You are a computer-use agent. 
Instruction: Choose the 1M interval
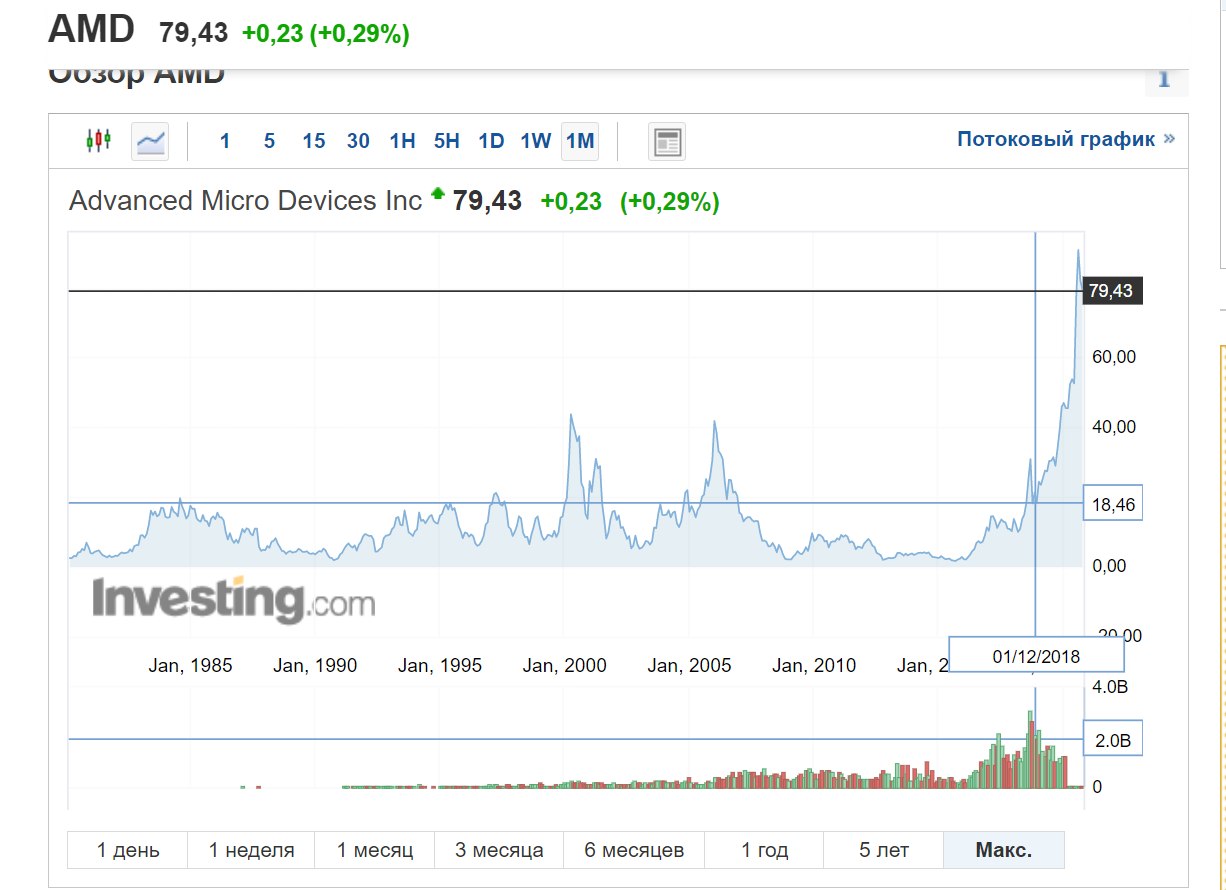point(580,141)
